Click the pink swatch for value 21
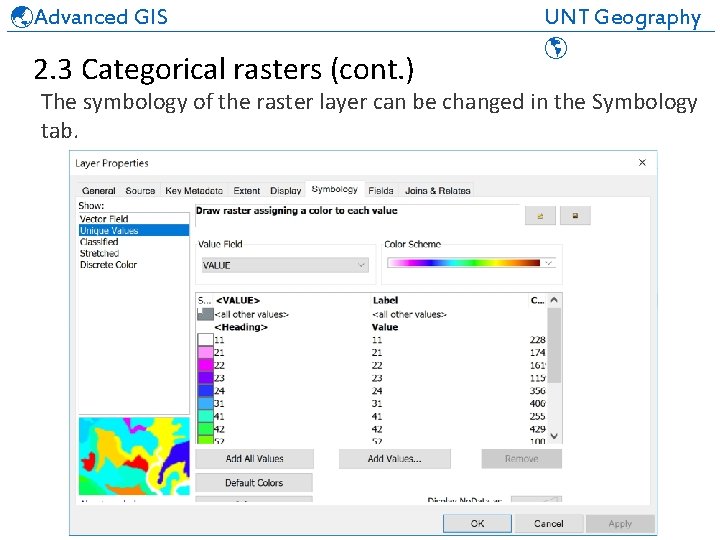The width and height of the screenshot is (720, 540). click(x=205, y=352)
